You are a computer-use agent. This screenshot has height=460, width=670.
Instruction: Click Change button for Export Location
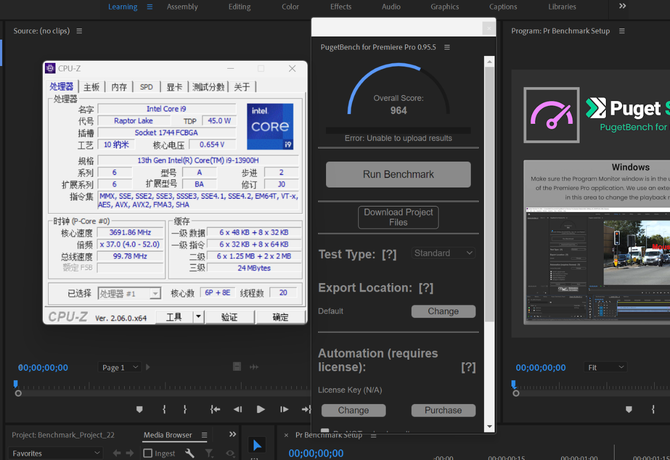tap(443, 311)
